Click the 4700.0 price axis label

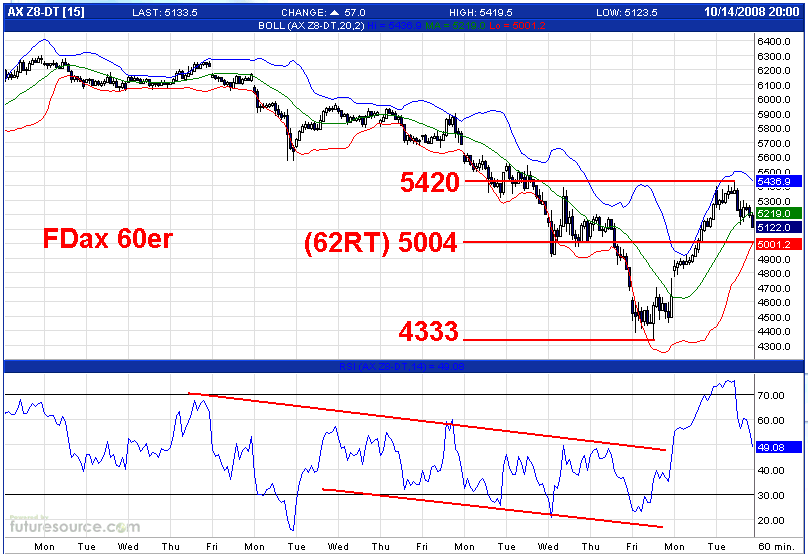coord(773,288)
